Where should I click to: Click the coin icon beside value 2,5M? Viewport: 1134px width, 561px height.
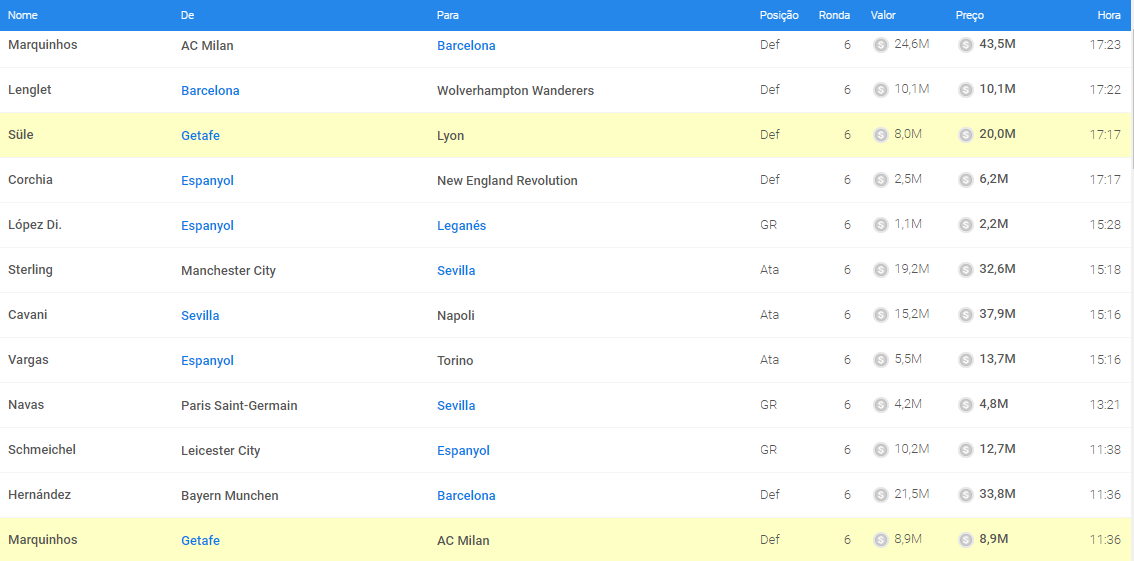[880, 180]
